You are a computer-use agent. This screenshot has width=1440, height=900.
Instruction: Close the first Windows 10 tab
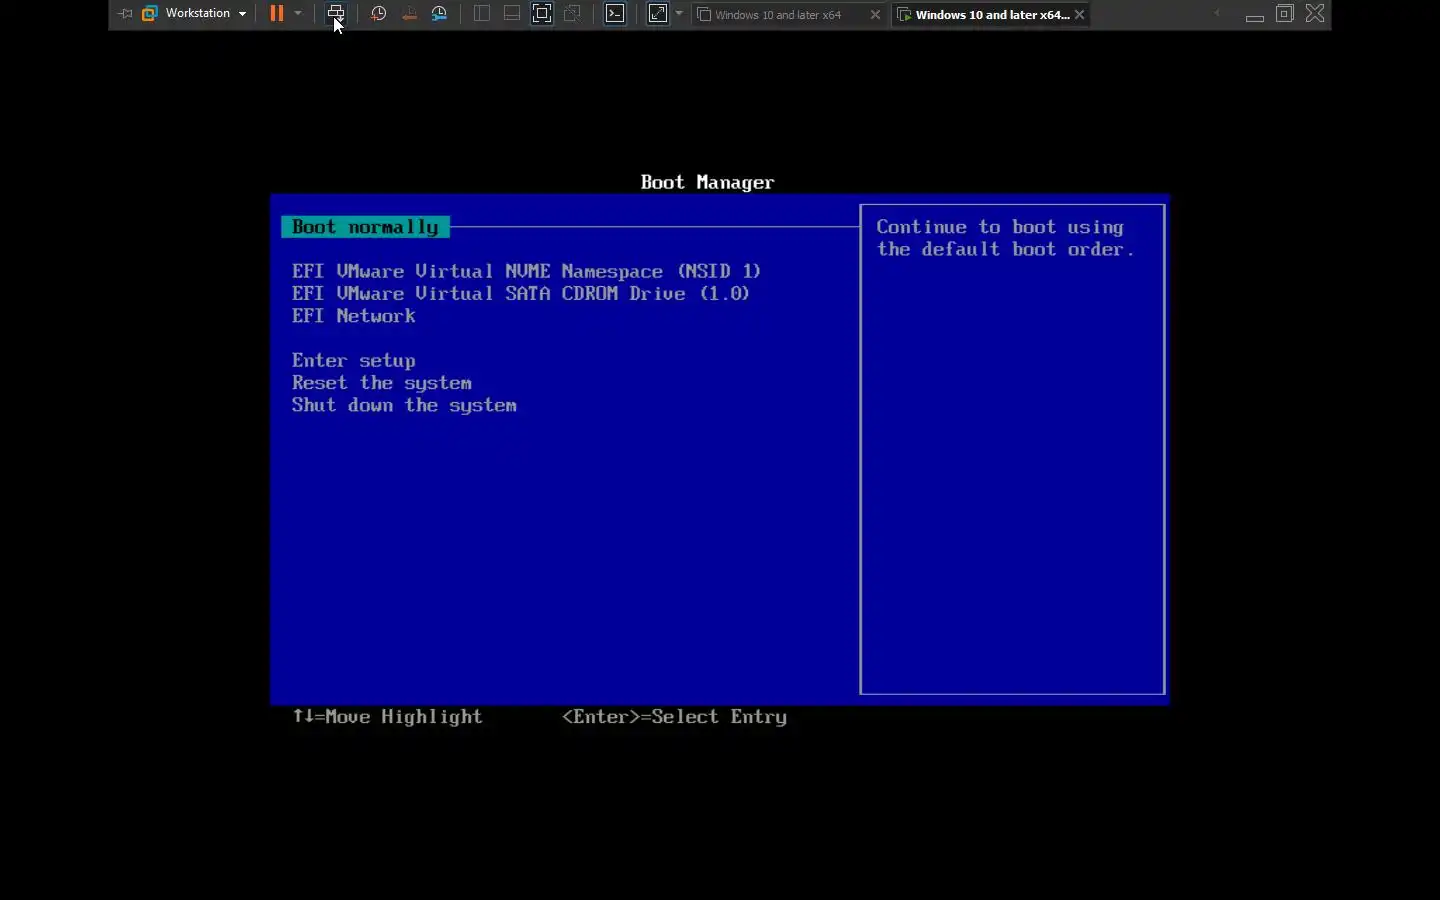875,15
